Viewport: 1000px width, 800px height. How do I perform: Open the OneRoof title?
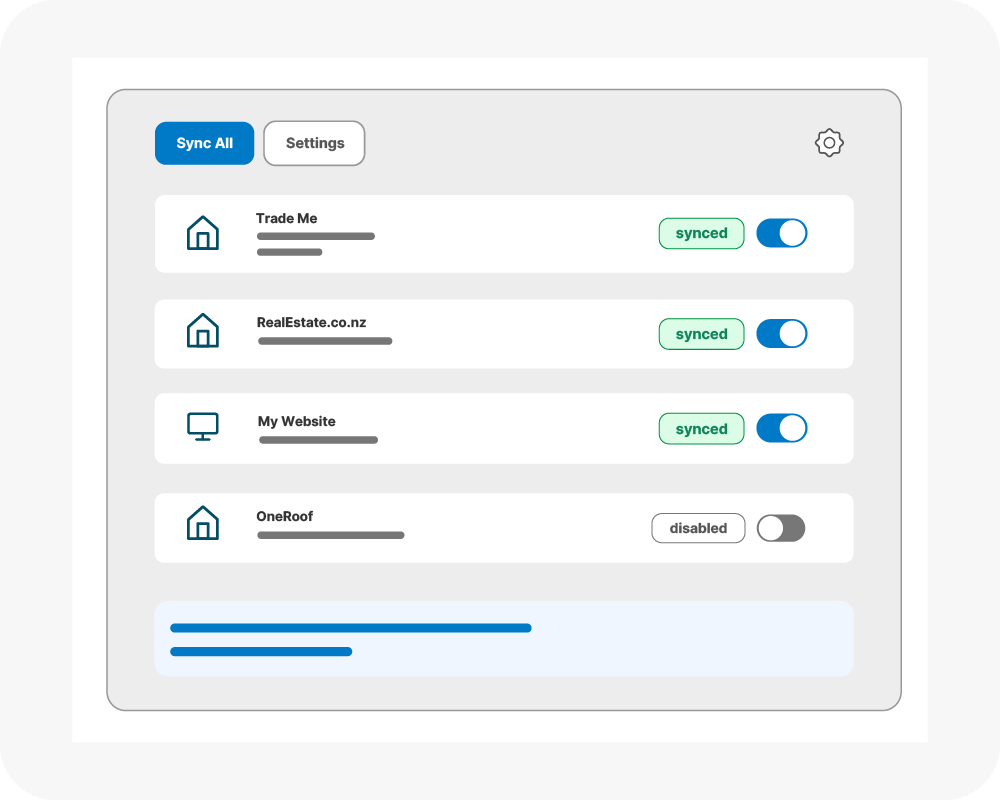tap(284, 516)
